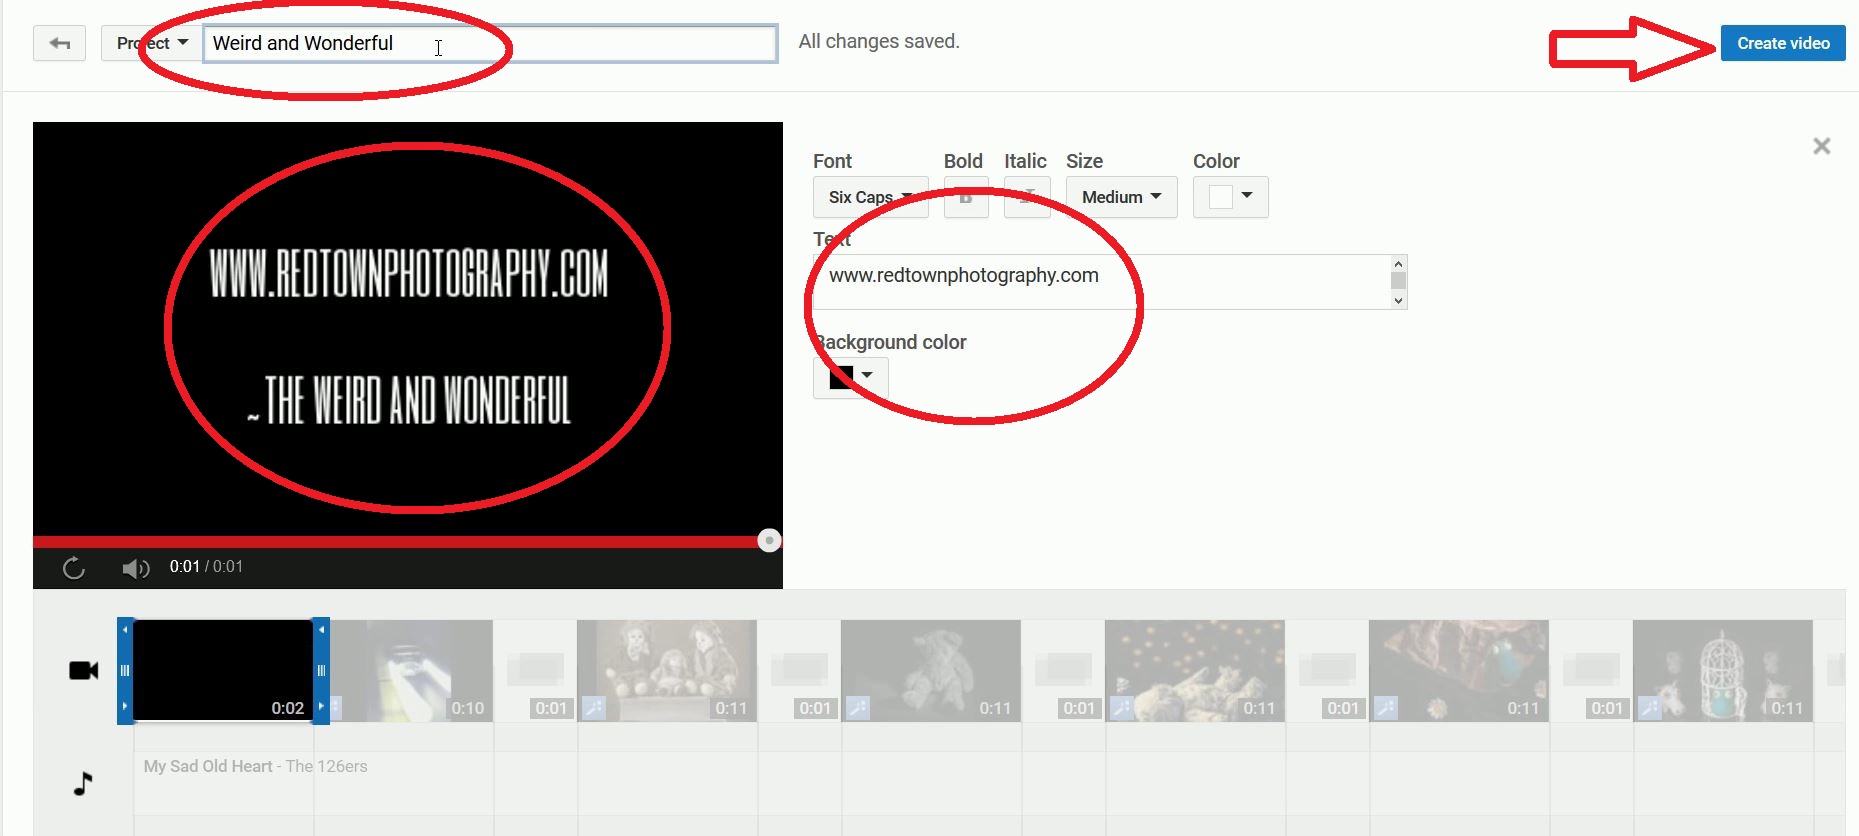Close the text settings panel with X
This screenshot has width=1859, height=836.
point(1822,146)
